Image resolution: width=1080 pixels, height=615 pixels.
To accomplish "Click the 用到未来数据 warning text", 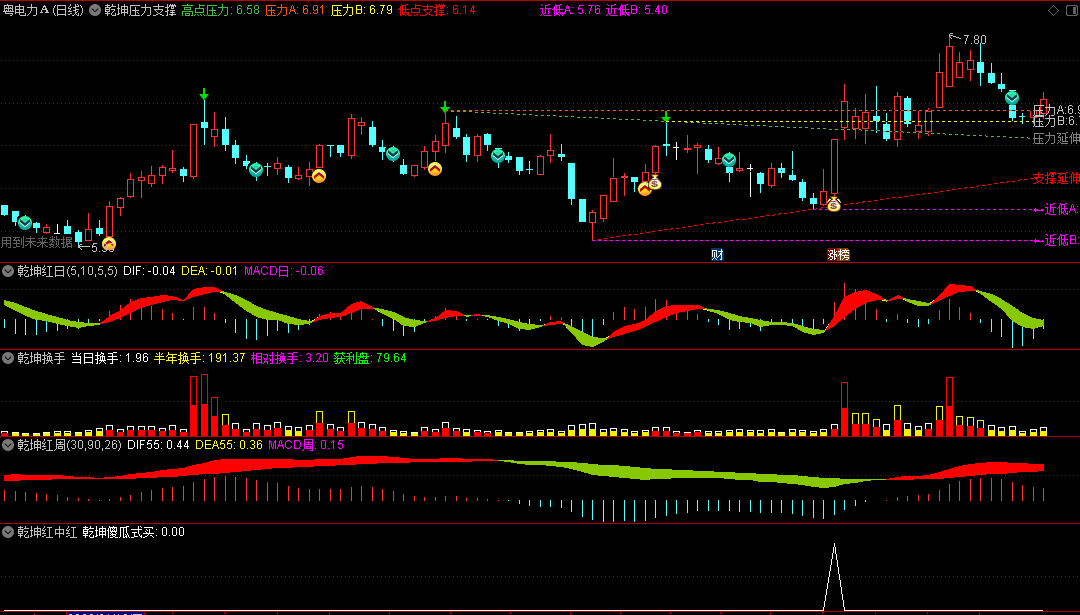I will 37,242.
